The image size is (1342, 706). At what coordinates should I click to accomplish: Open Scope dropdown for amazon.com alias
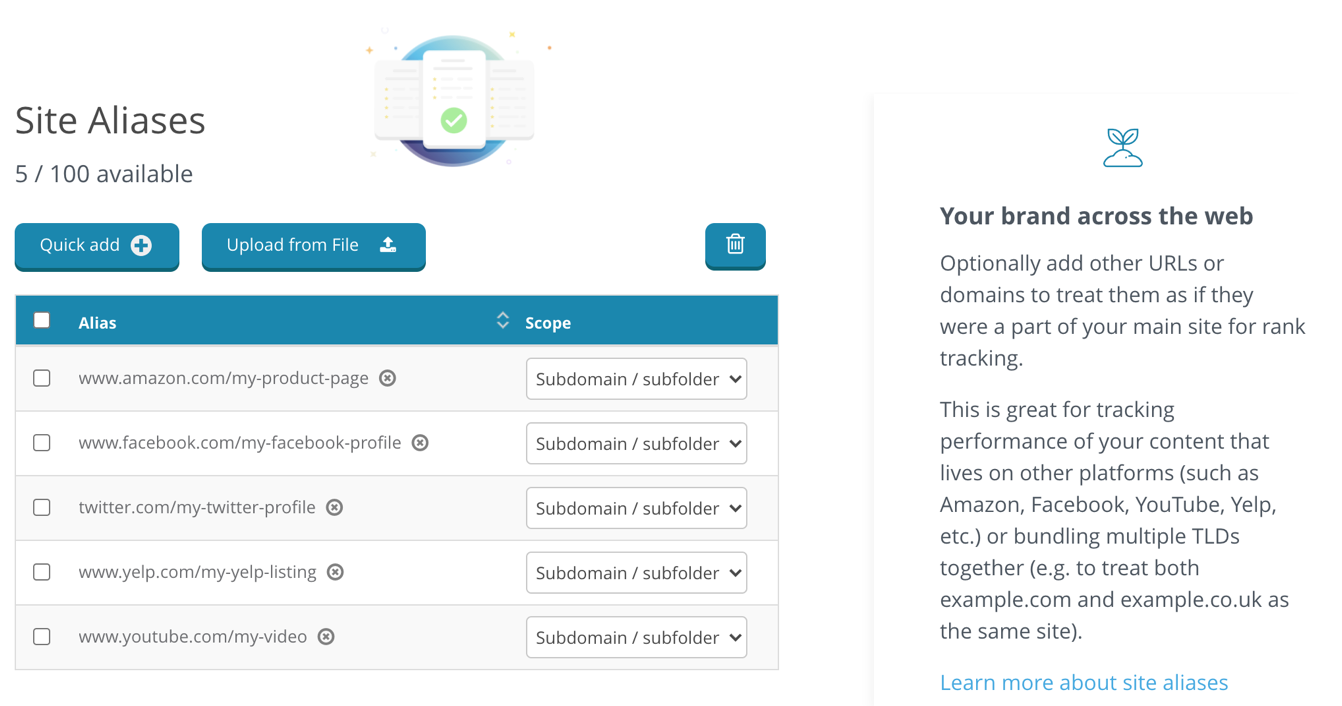point(636,379)
